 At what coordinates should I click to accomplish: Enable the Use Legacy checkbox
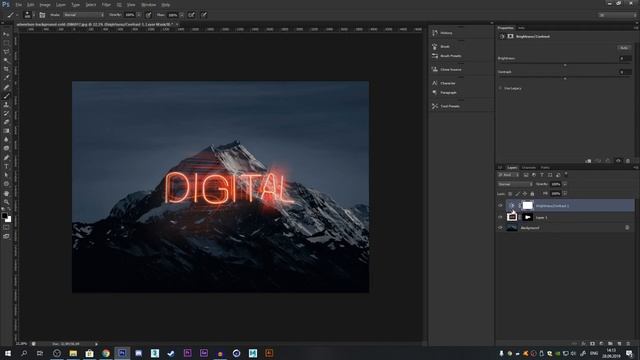[x=500, y=88]
